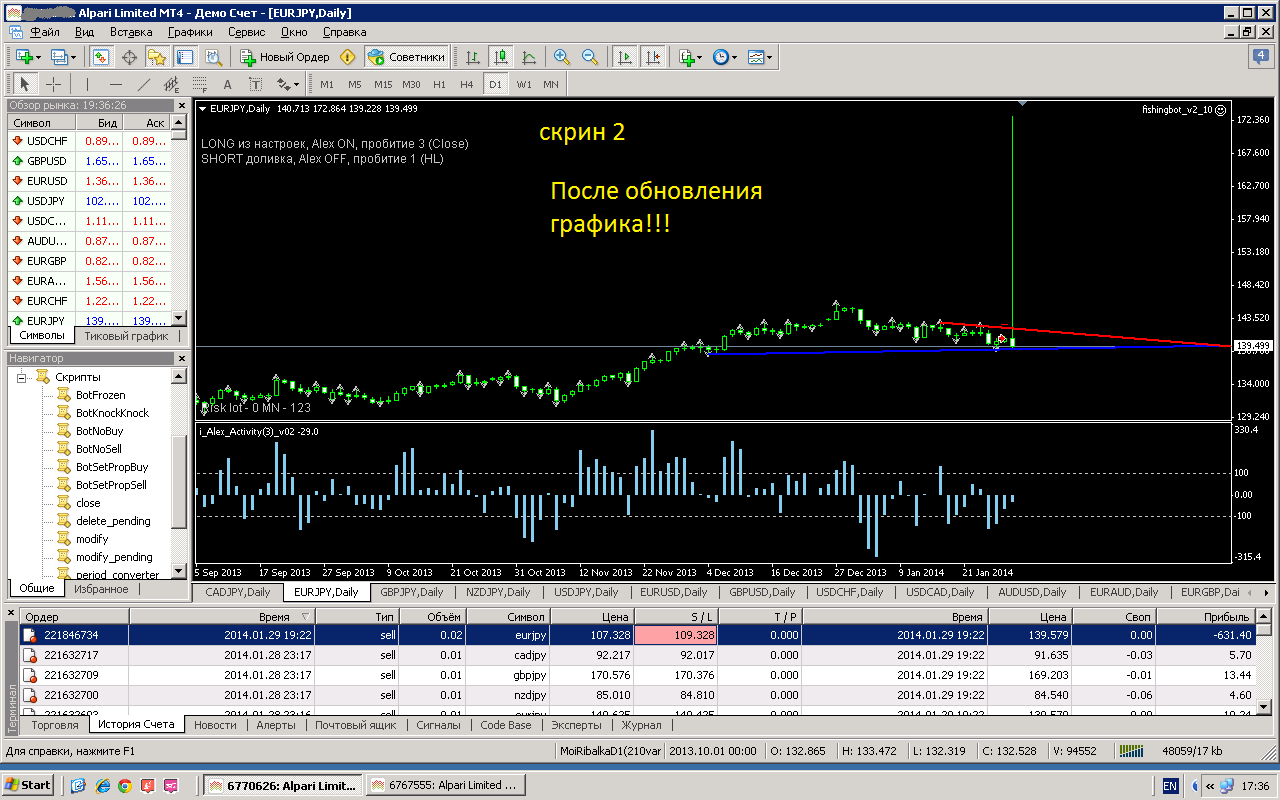Select the horizontal line tool

[116, 84]
